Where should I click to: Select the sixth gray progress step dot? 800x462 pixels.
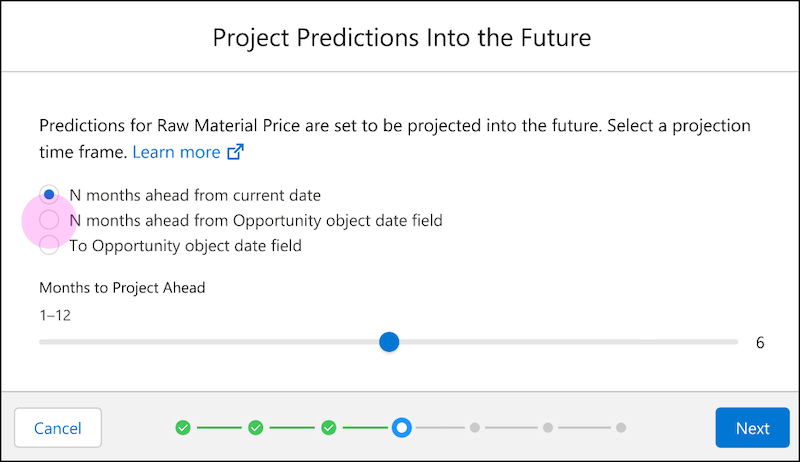click(x=548, y=428)
